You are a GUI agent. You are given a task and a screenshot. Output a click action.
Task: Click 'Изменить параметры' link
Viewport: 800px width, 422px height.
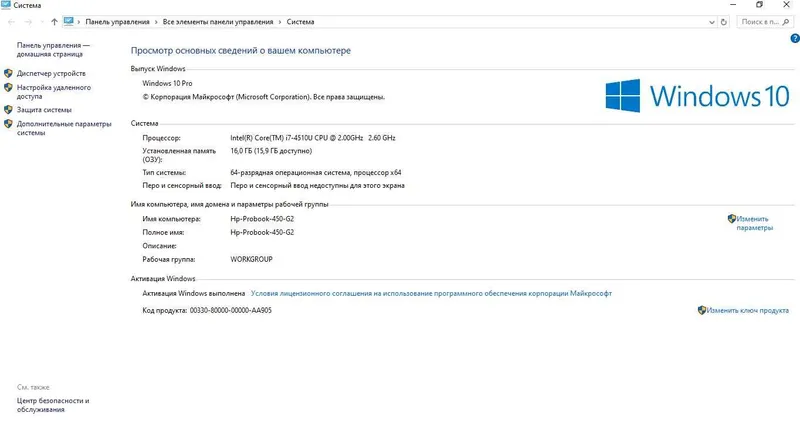pos(755,224)
